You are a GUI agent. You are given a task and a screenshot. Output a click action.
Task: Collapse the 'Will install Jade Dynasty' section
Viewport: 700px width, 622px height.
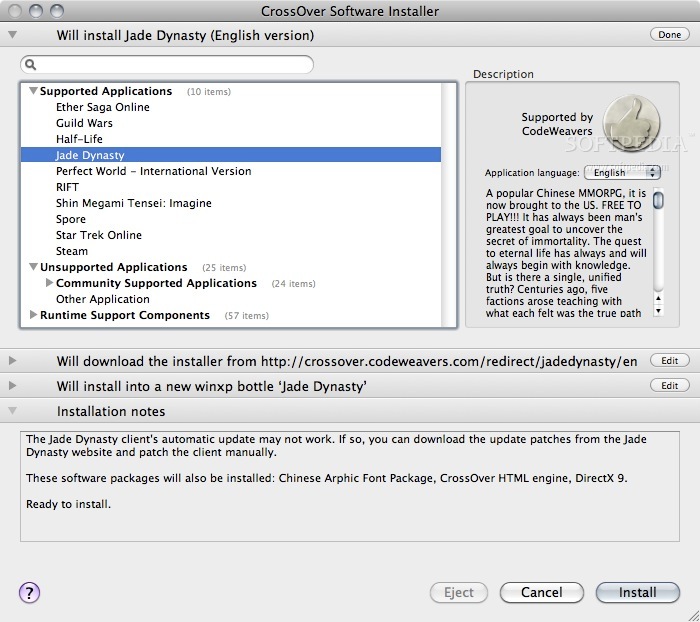click(12, 35)
